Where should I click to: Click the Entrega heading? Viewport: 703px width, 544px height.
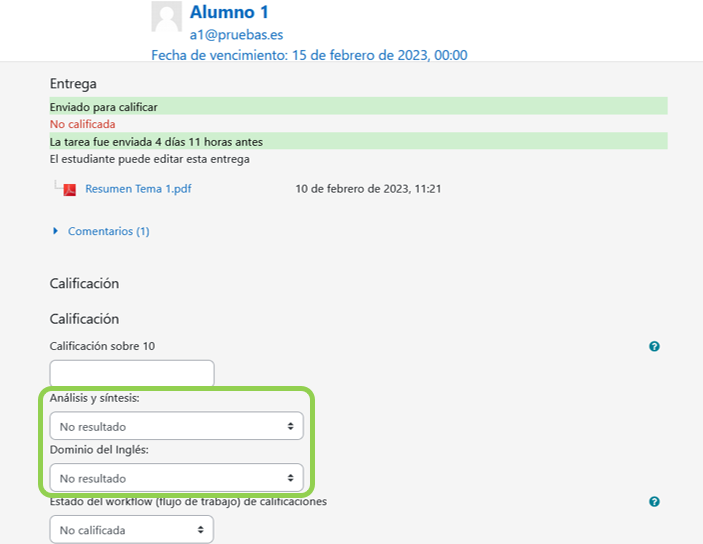pyautogui.click(x=73, y=84)
